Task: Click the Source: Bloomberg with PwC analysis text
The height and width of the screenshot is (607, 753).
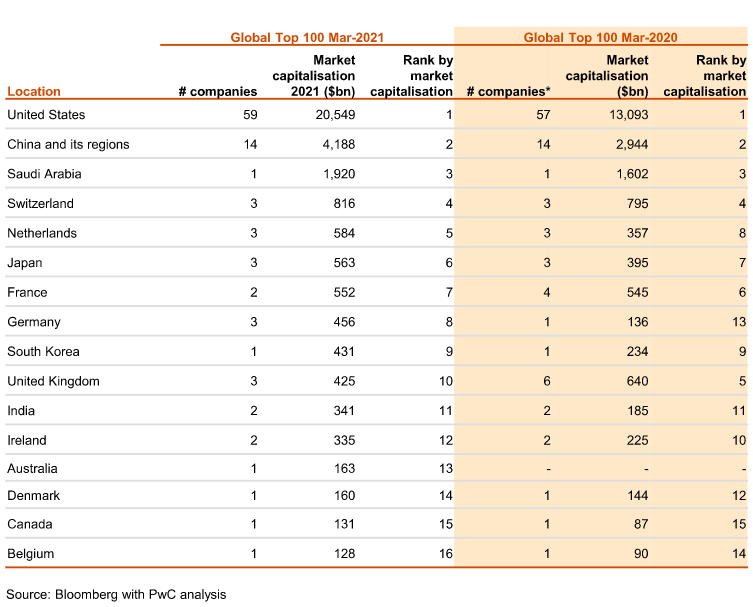Action: click(116, 594)
